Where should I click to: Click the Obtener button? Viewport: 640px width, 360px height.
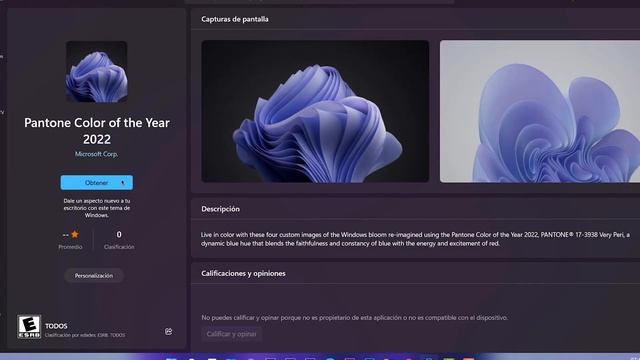click(x=97, y=182)
